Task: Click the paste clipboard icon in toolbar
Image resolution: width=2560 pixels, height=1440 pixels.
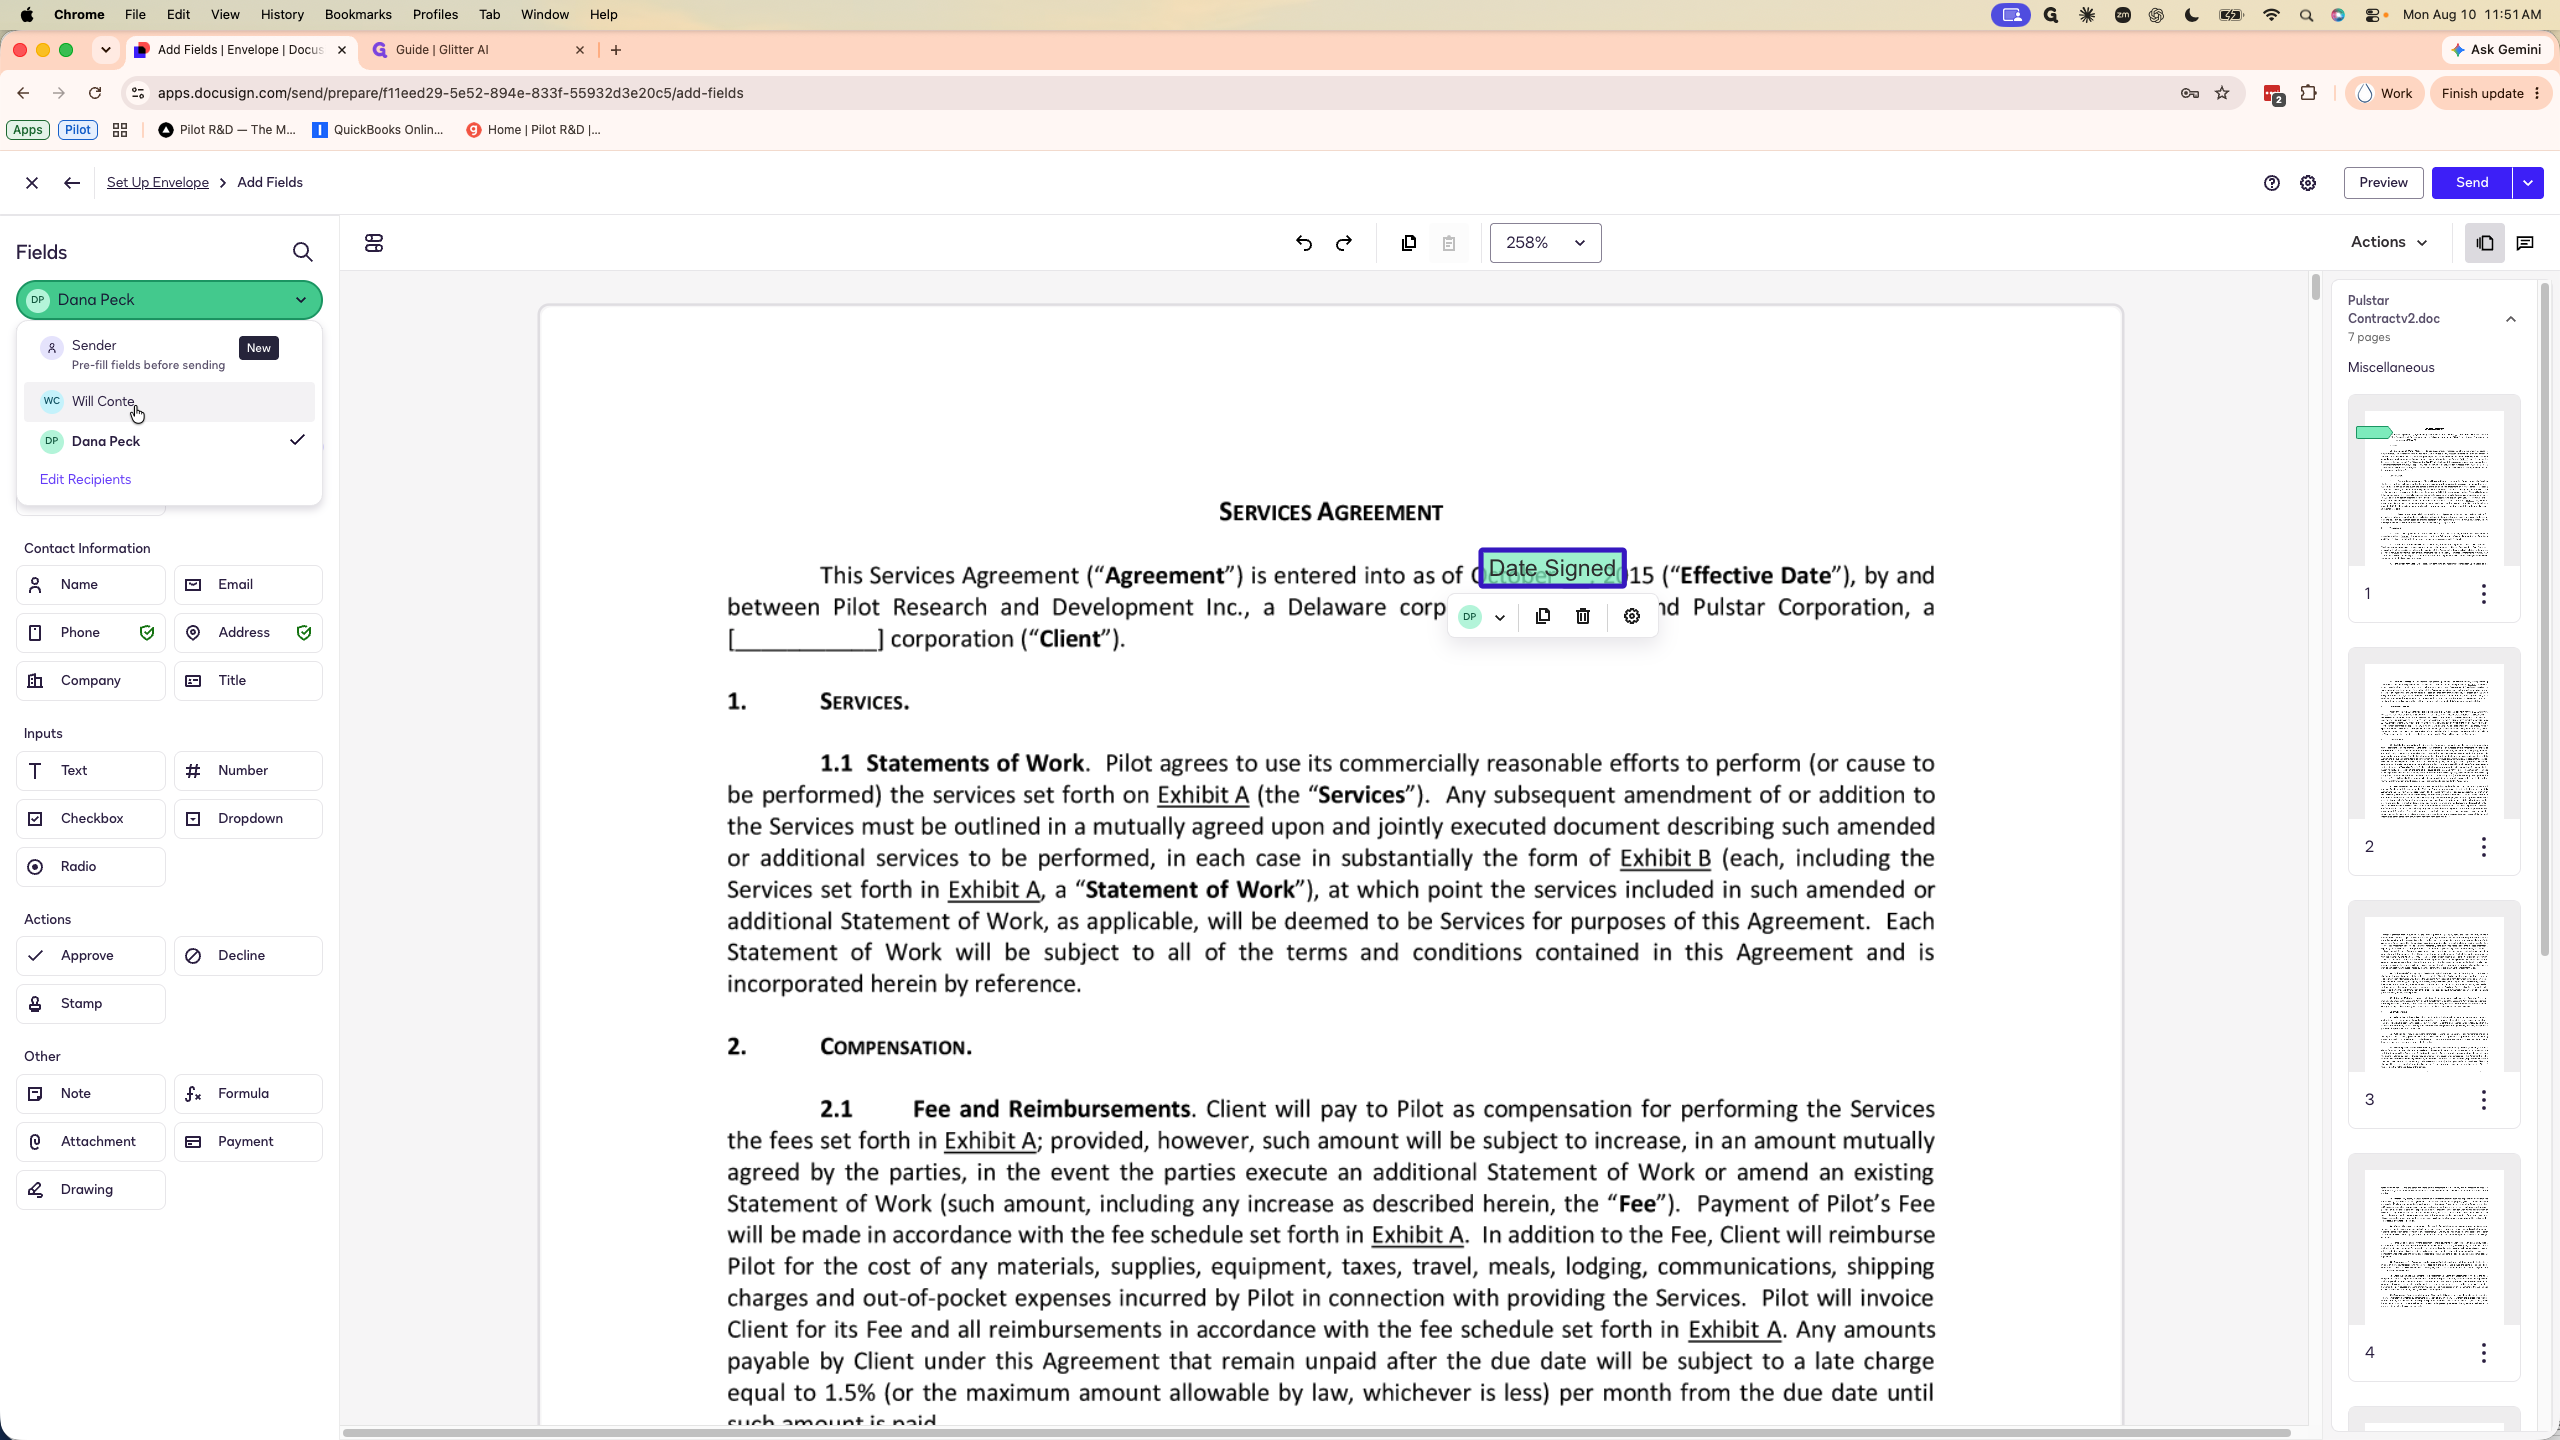Action: pos(1449,243)
